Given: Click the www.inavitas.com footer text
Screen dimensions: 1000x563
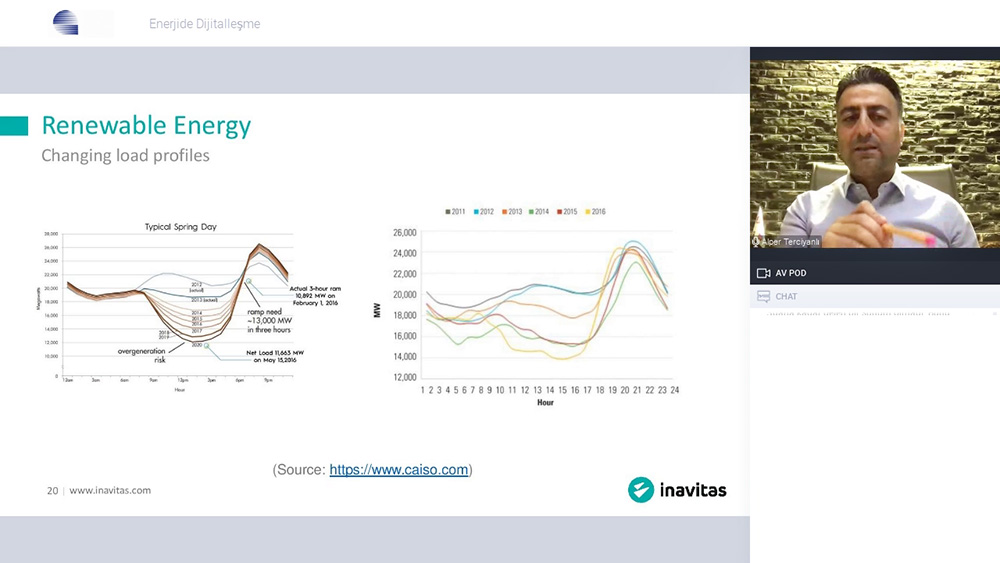Looking at the screenshot, I should (x=110, y=490).
